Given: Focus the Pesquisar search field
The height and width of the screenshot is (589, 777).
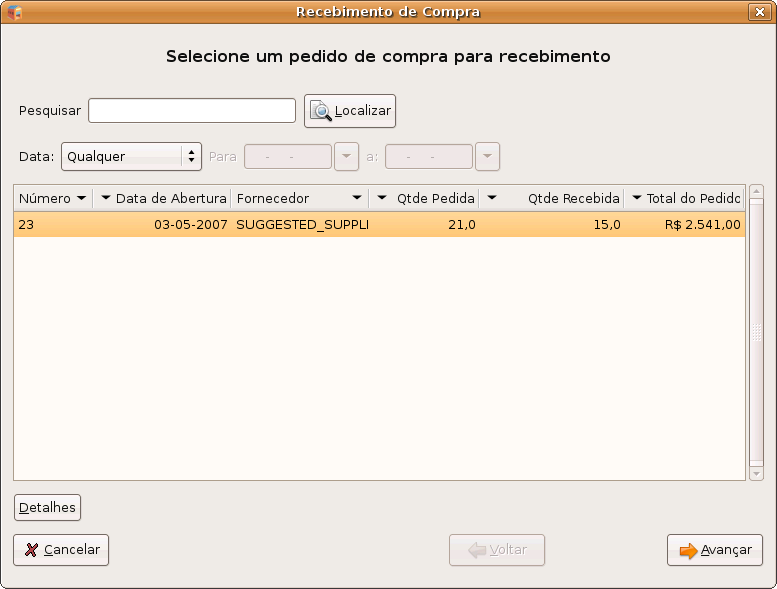Looking at the screenshot, I should [x=192, y=111].
